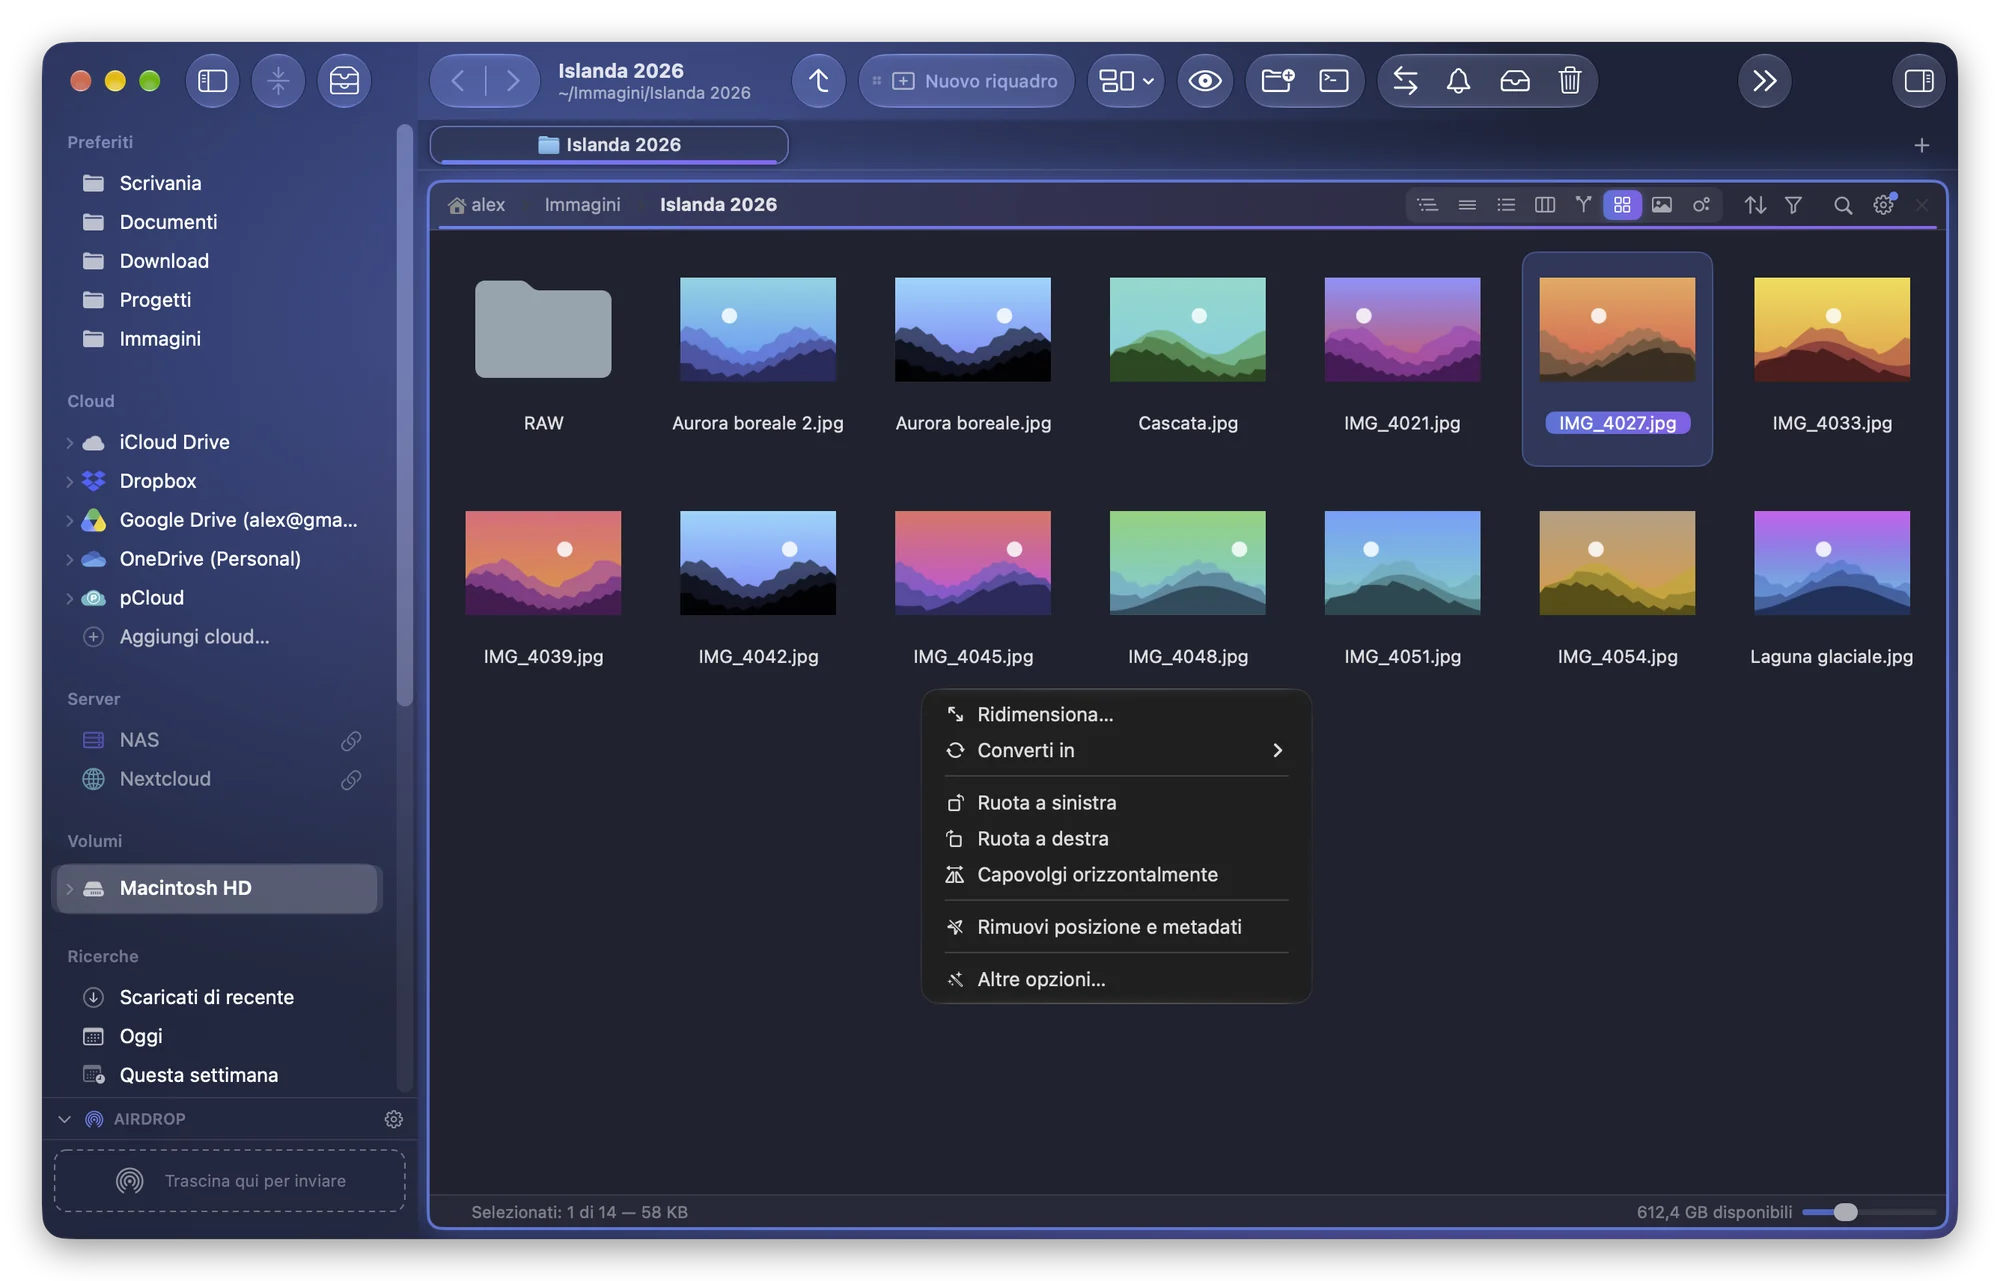Open the activity snowflake icon in the toolbar
This screenshot has width=2000, height=1281.
[278, 81]
